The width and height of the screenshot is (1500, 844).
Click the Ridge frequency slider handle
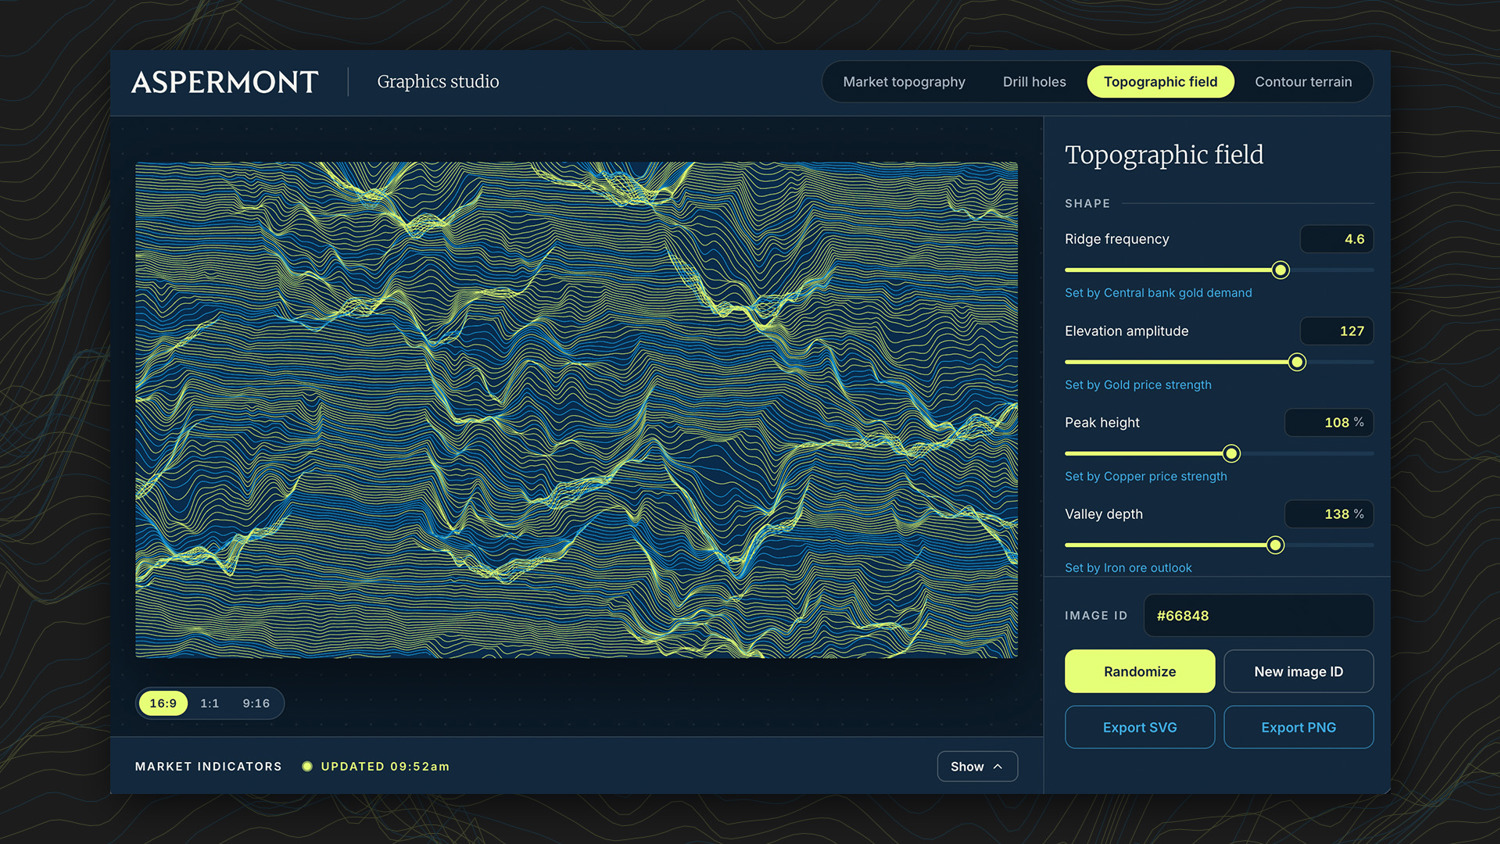pos(1280,270)
